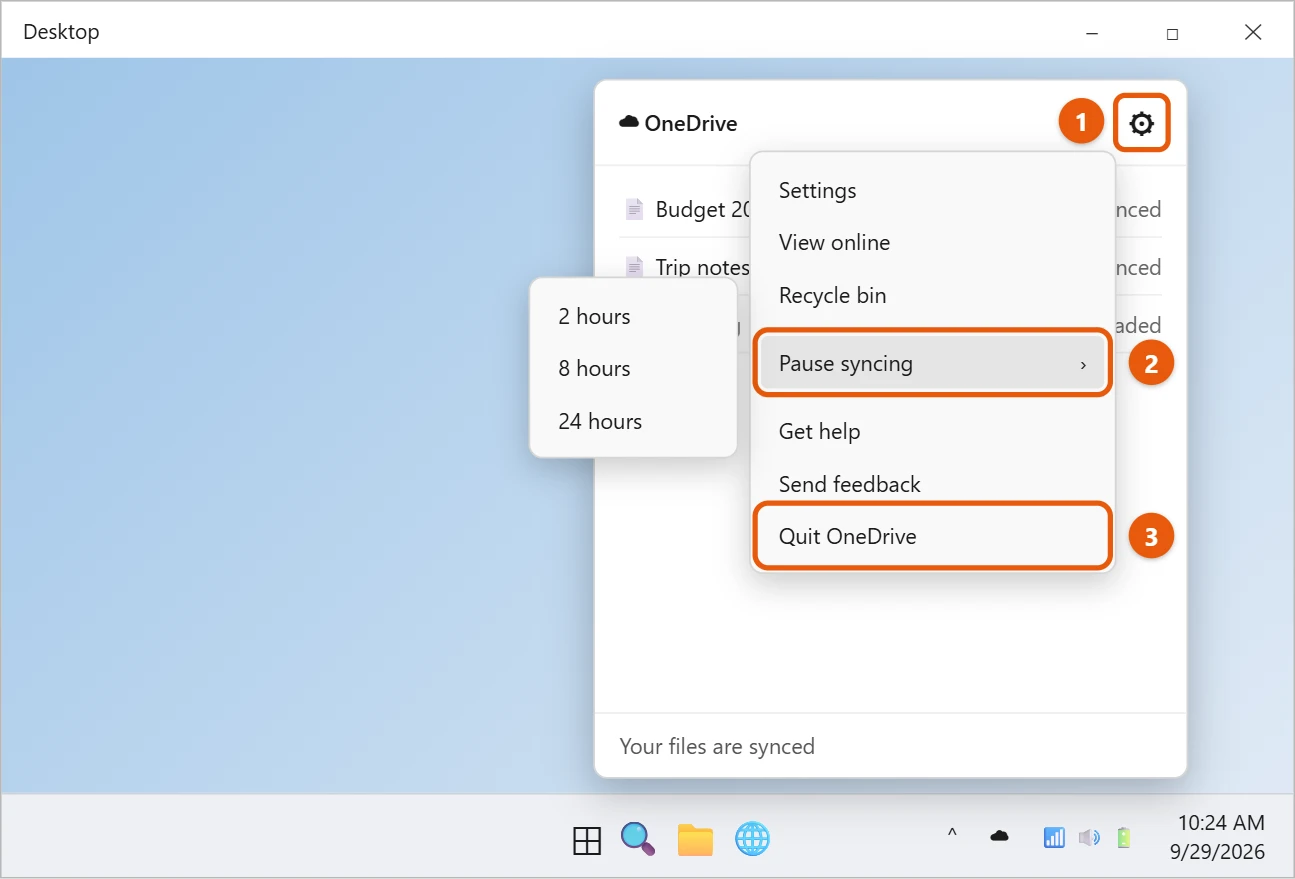Click the document icon beside Budget file
The width and height of the screenshot is (1295, 879).
coord(633,209)
